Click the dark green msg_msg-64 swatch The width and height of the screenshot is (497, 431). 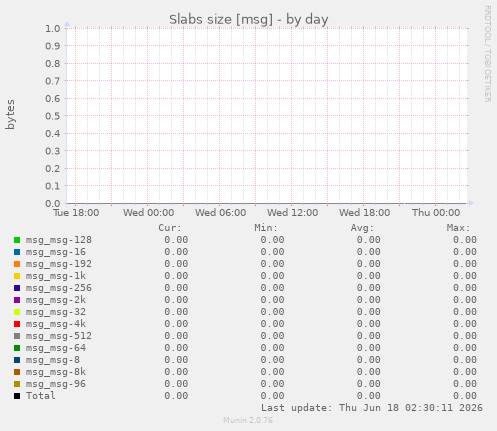(17, 348)
